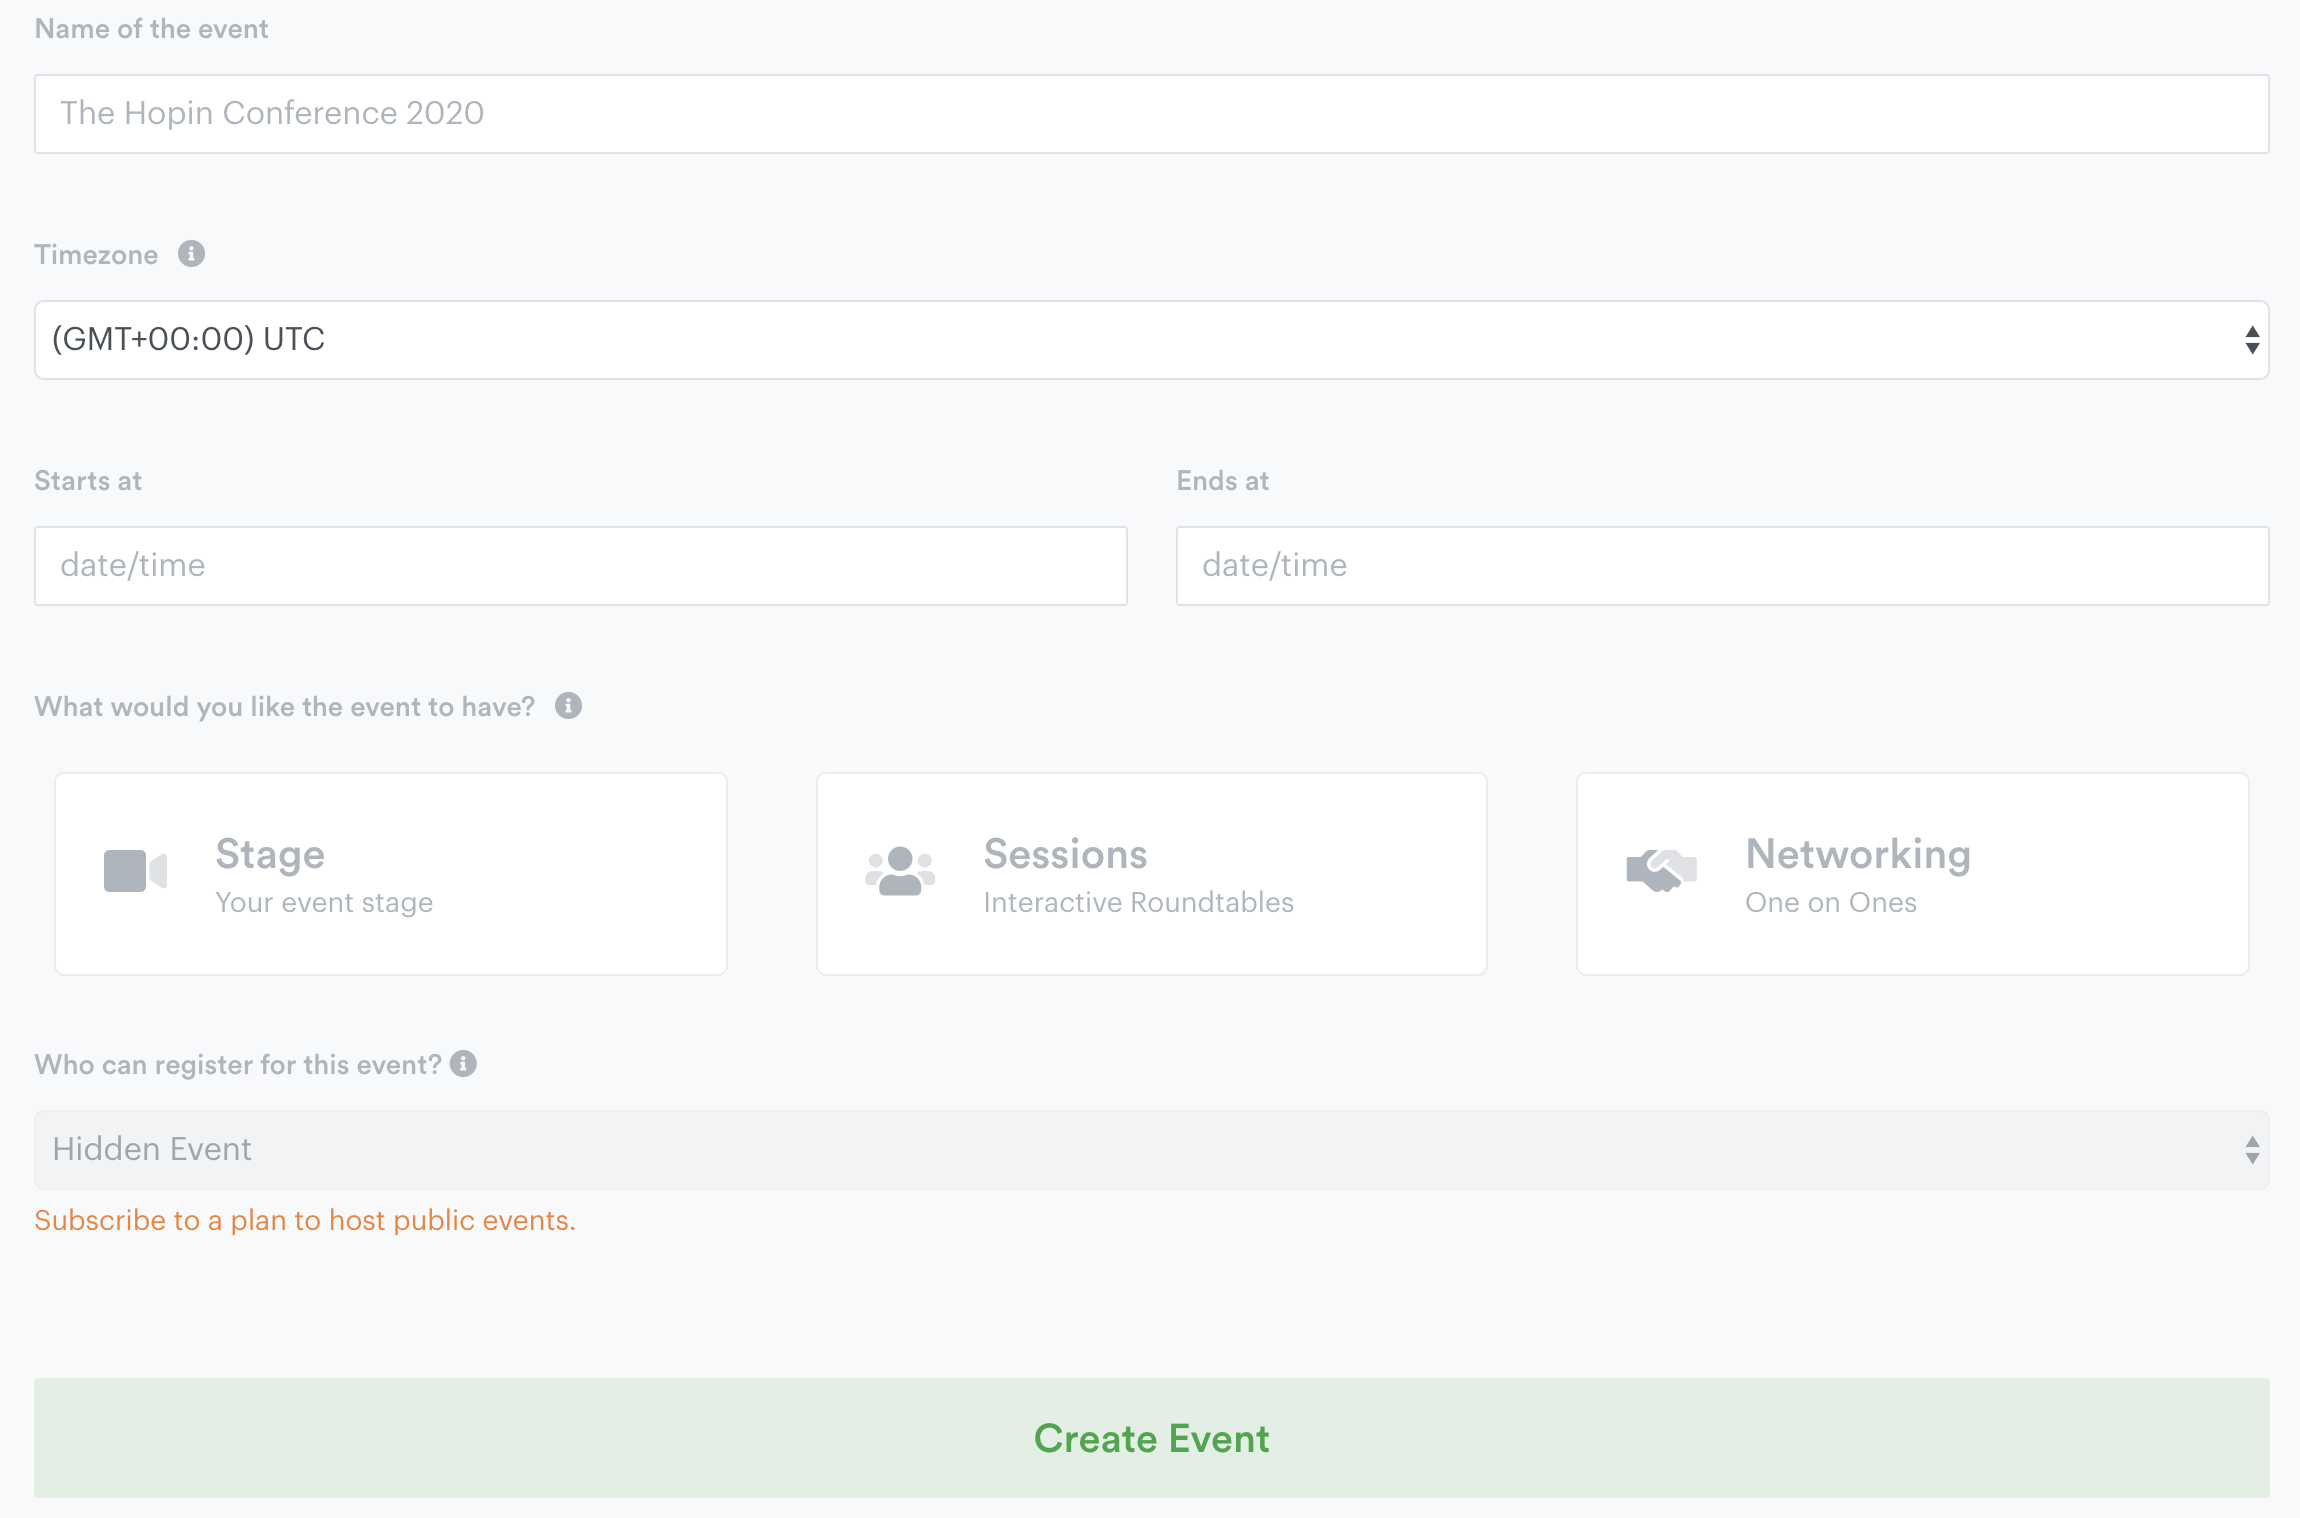Open the Hidden Event registration dropdown
2300x1518 pixels.
1152,1150
